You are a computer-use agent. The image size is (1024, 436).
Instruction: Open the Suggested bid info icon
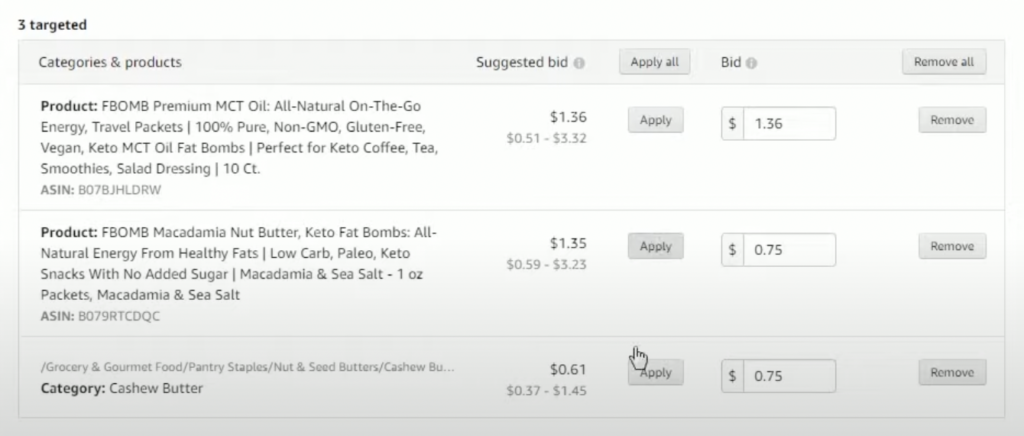[x=579, y=63]
